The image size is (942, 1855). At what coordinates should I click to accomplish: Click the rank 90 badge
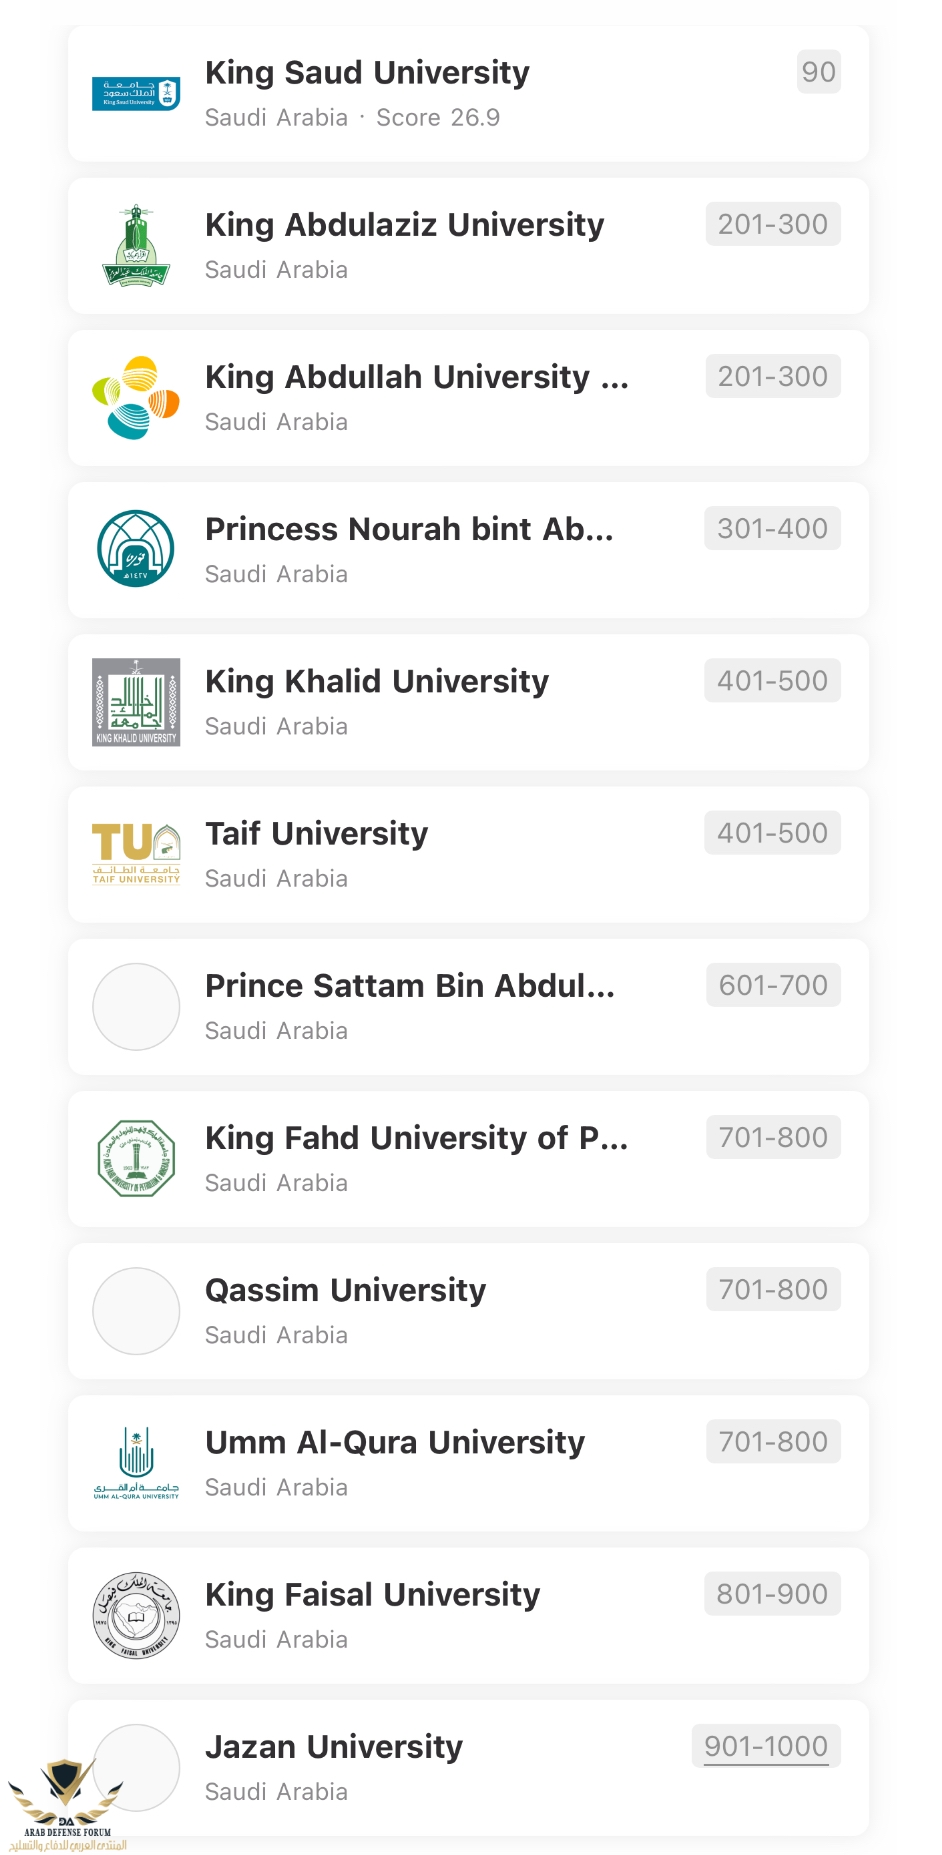818,72
